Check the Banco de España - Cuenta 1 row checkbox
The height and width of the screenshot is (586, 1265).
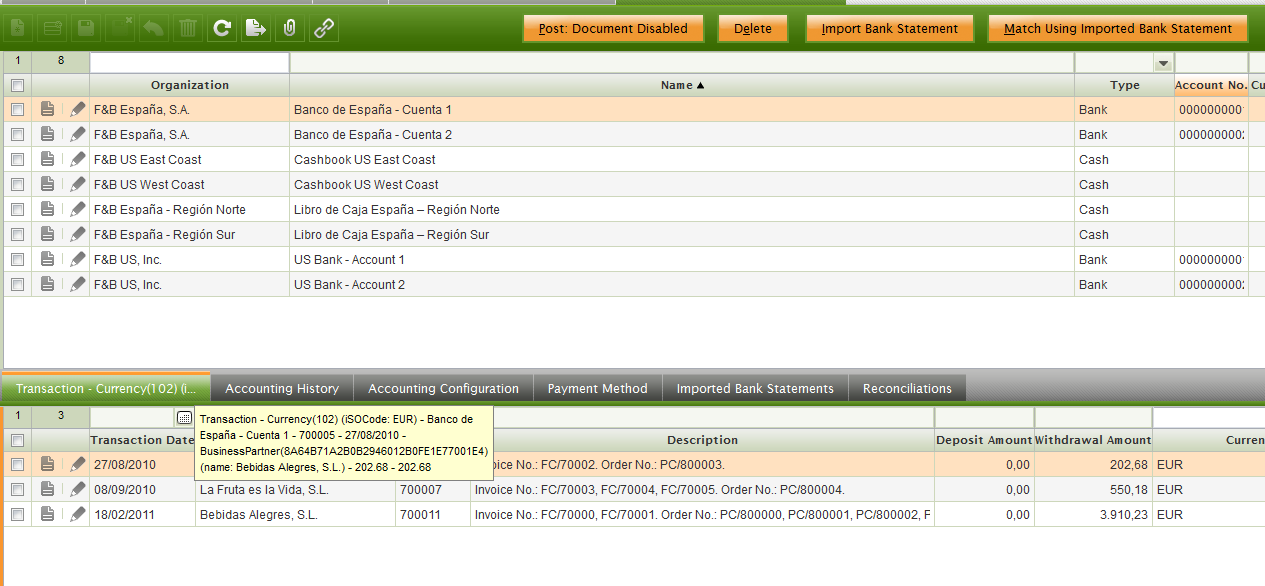pos(17,109)
